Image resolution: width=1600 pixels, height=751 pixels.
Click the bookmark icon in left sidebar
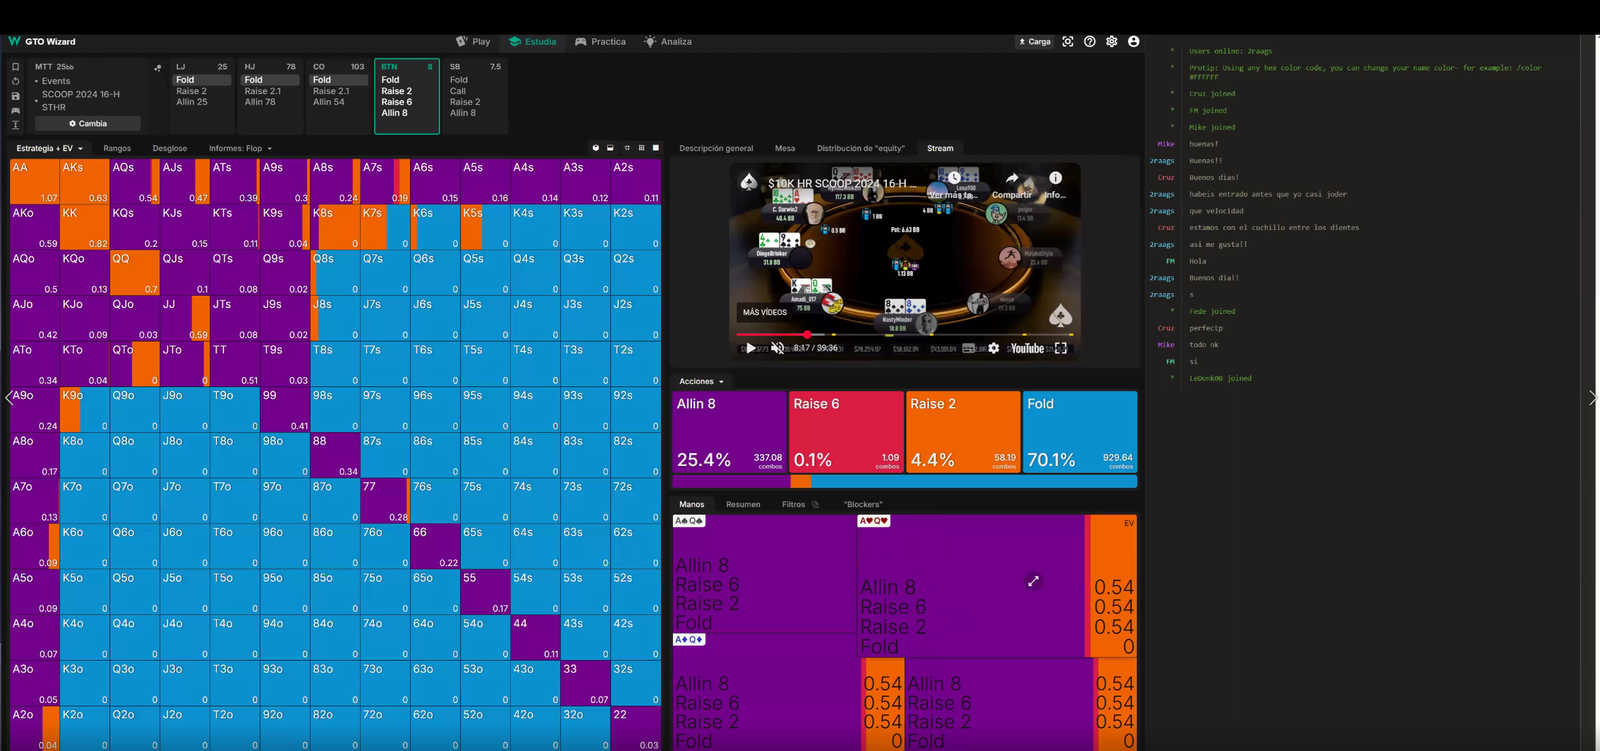pos(15,67)
